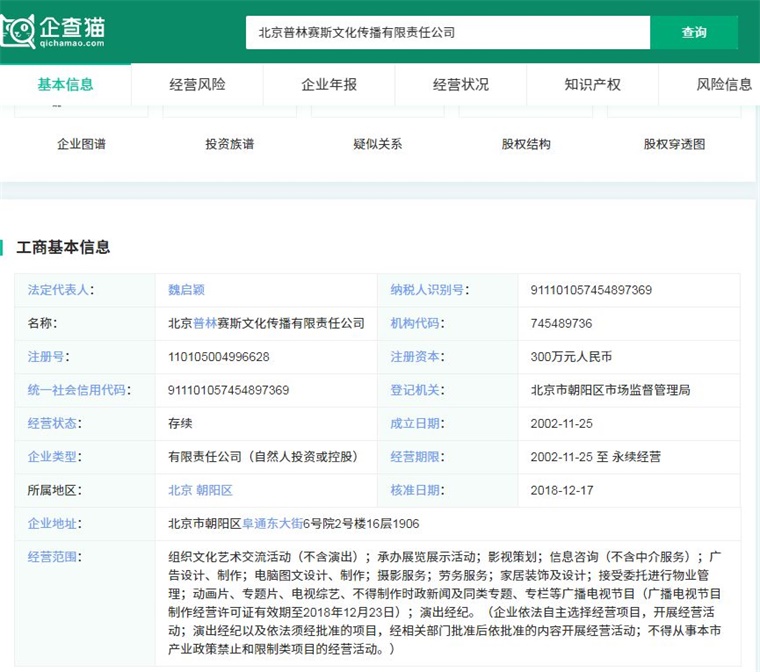Switch to the 经营状况 tab
Image resolution: width=760 pixels, height=672 pixels.
[461, 84]
